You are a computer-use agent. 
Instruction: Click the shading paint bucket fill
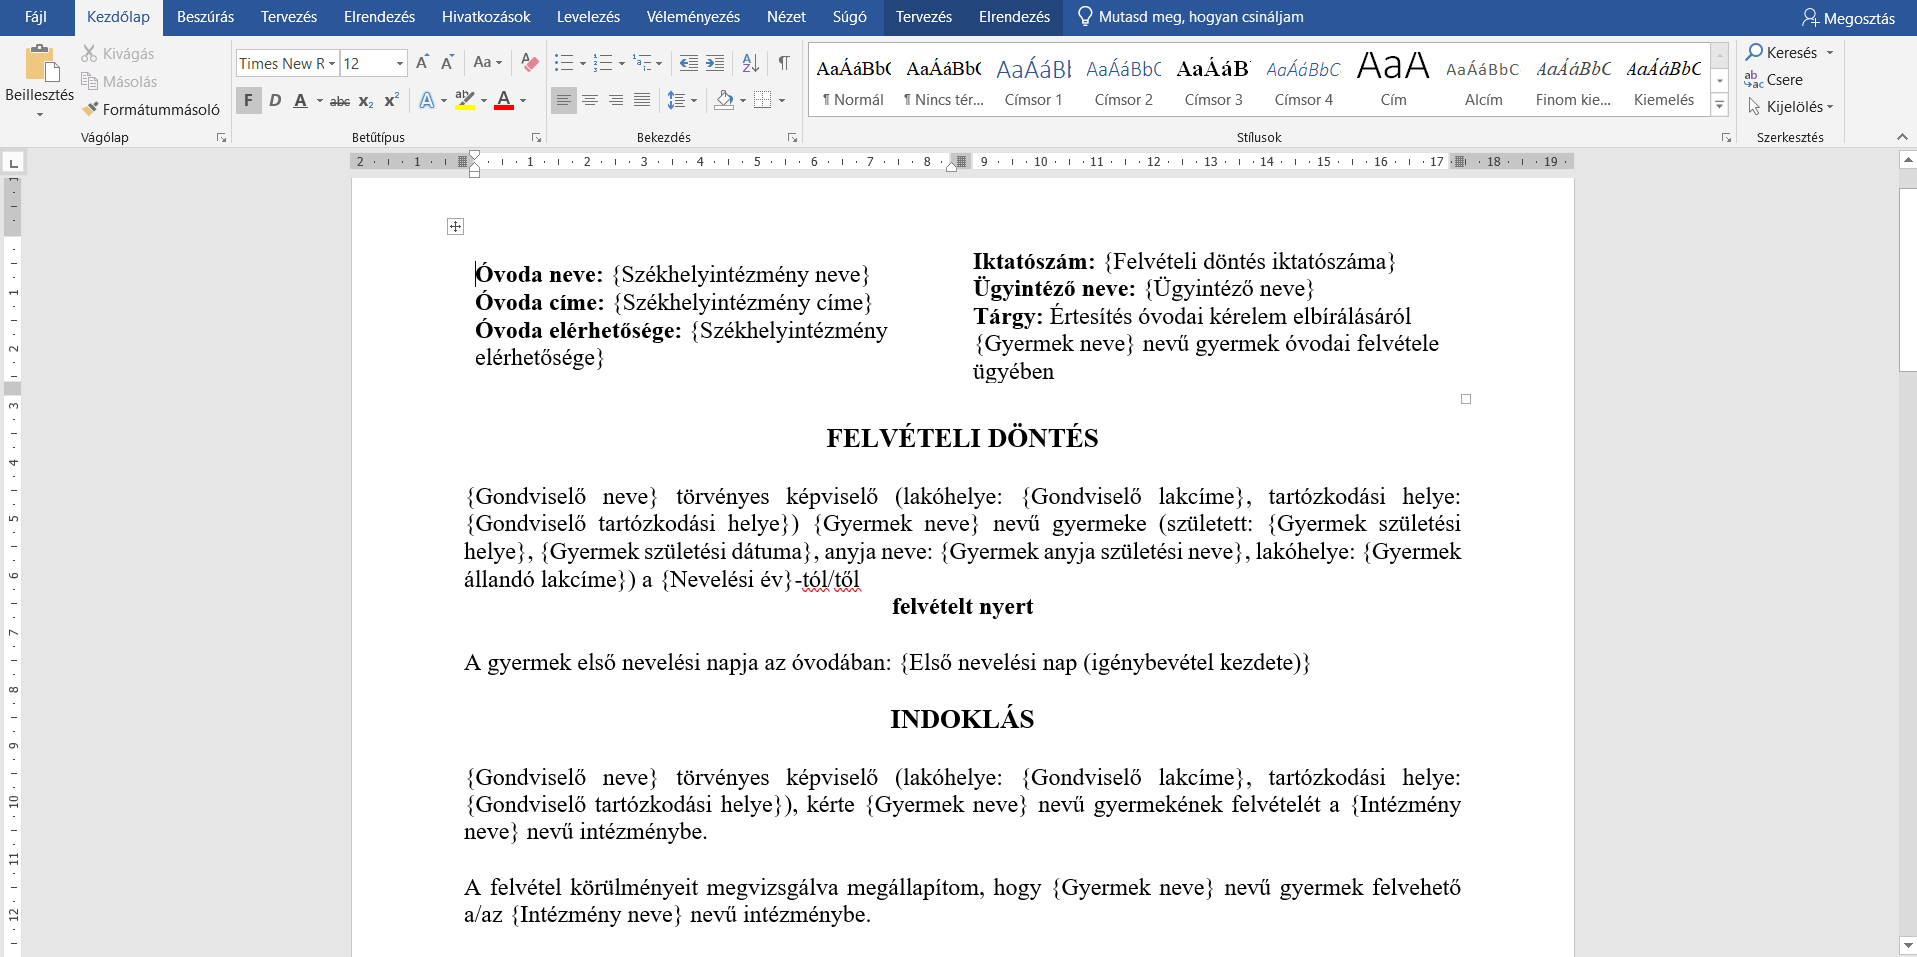pyautogui.click(x=725, y=101)
